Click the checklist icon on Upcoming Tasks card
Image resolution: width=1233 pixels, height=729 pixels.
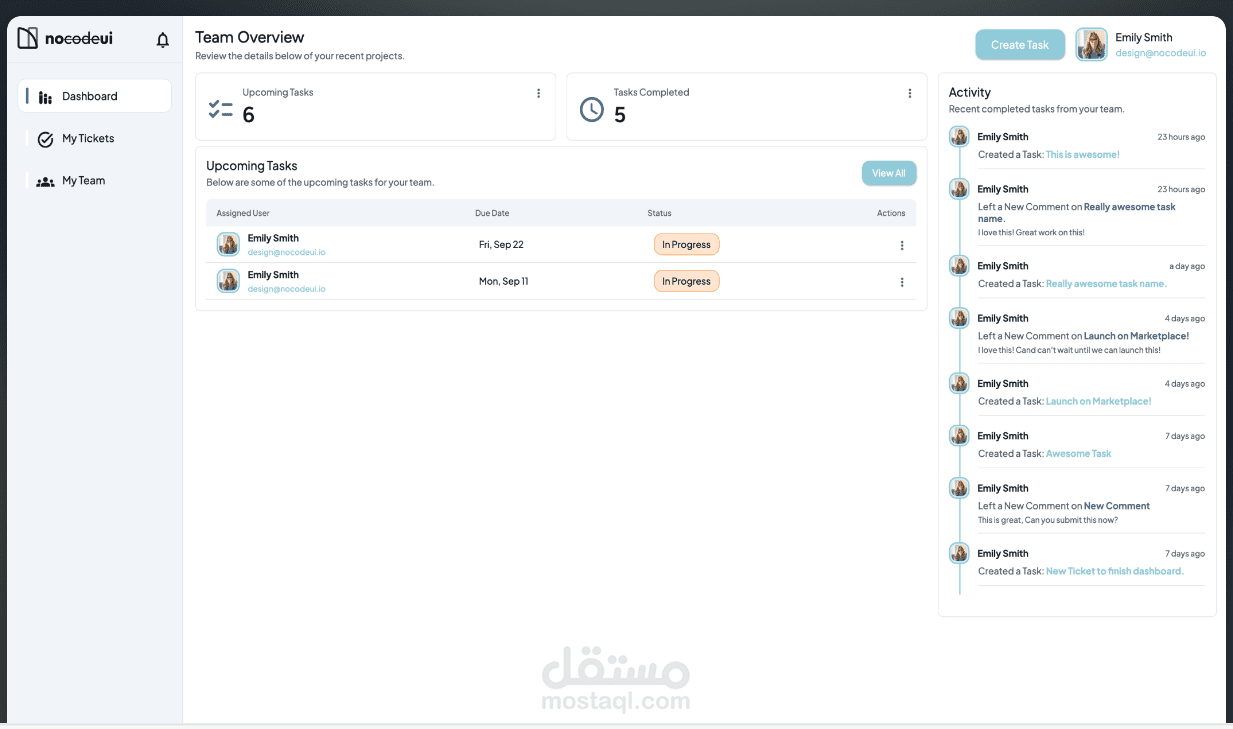coord(219,108)
